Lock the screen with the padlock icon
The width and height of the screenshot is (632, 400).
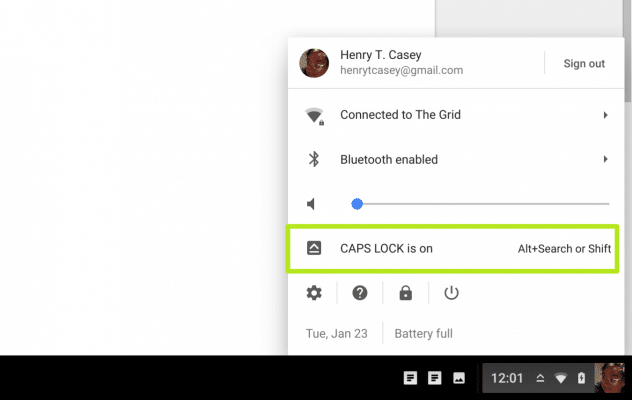click(x=405, y=293)
